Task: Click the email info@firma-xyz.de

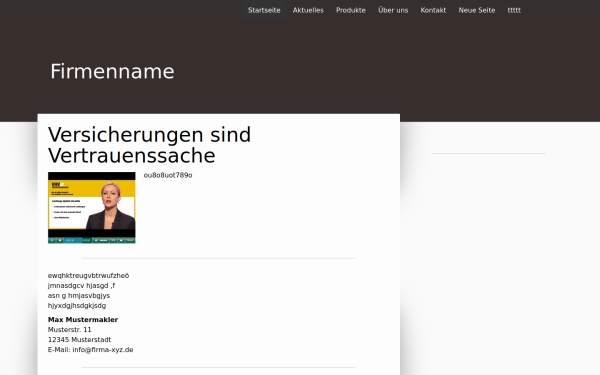Action: (x=103, y=350)
